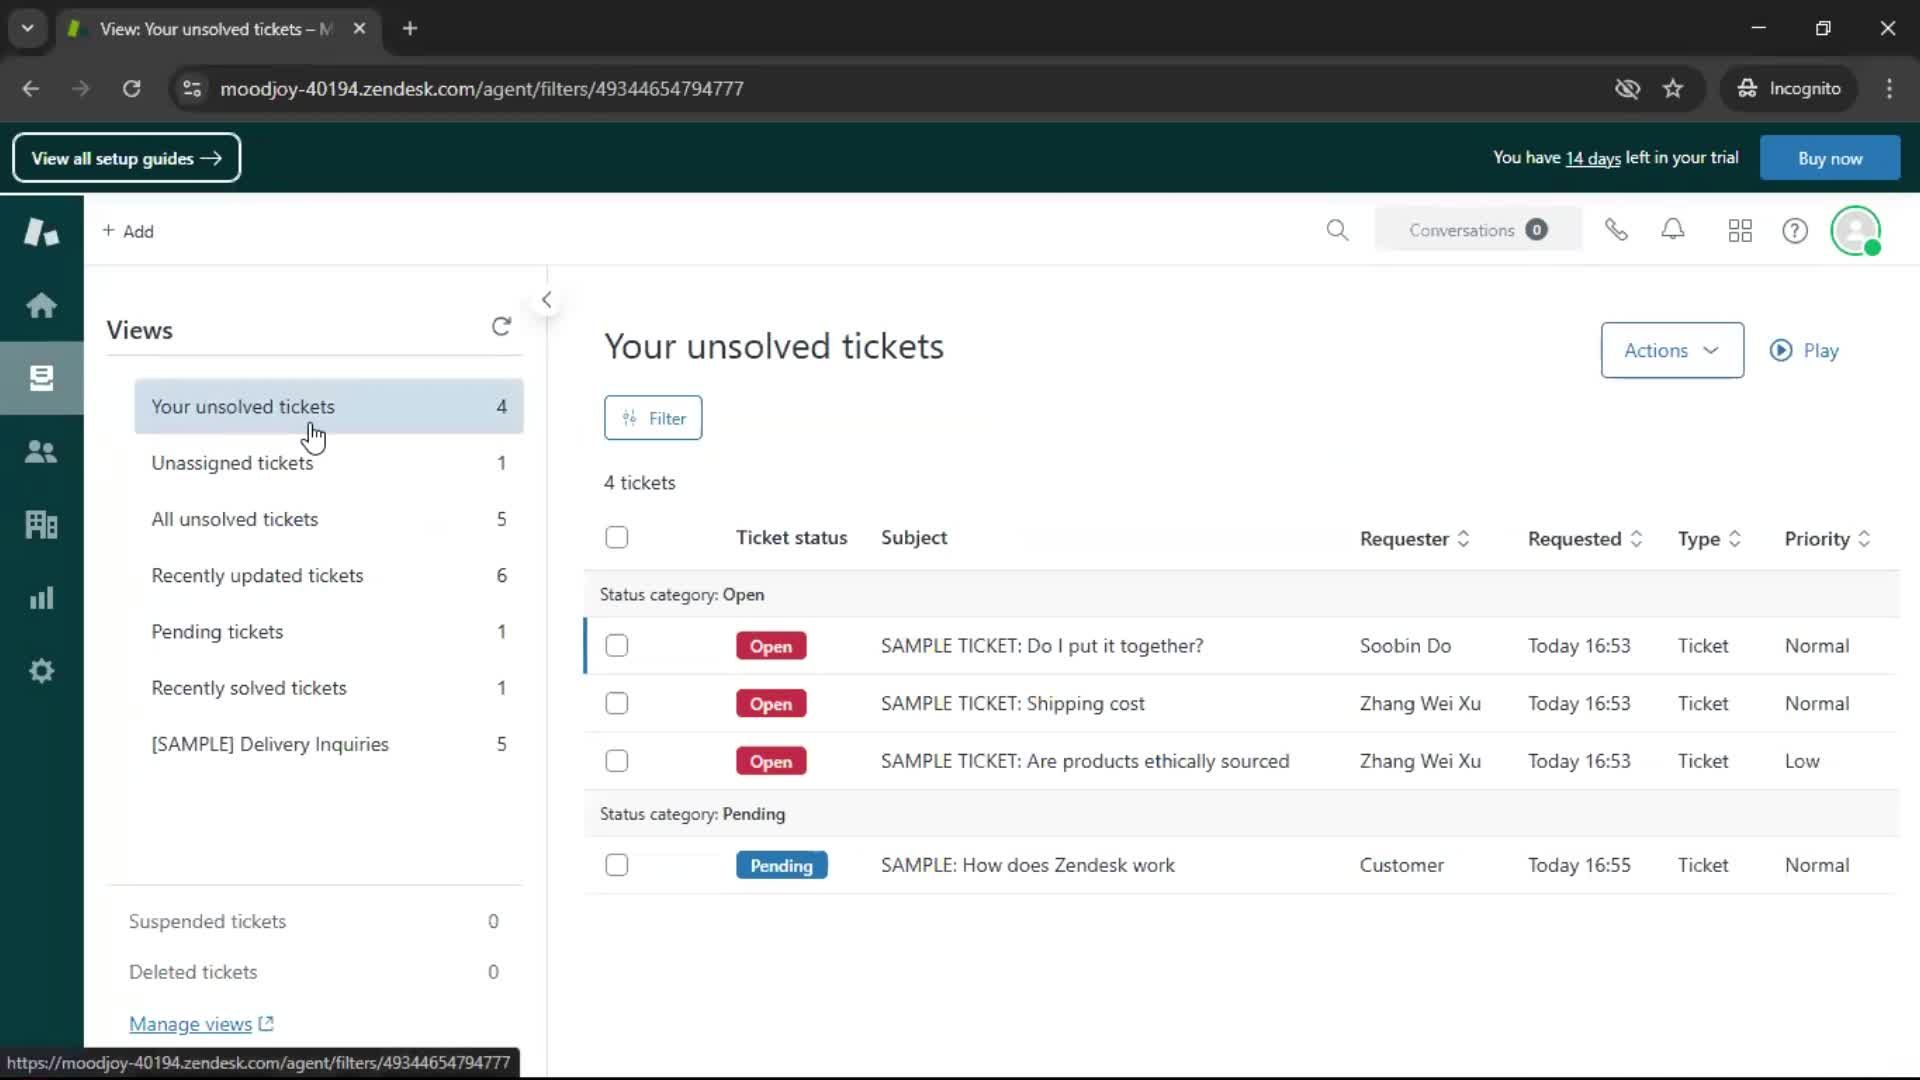Sort by Requester column
Screen dimensions: 1920x1080
click(x=1414, y=539)
